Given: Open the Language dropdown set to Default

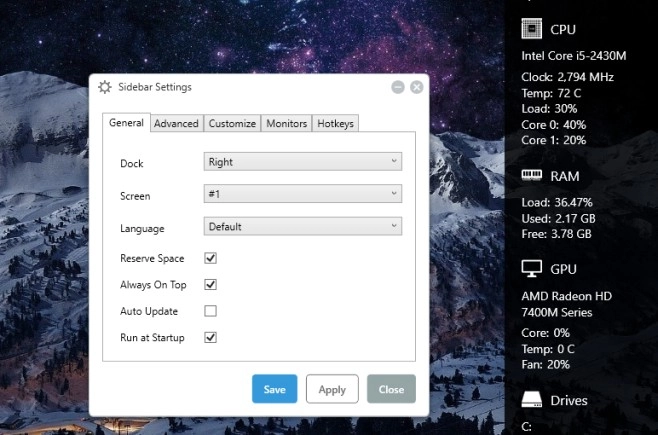Looking at the screenshot, I should pos(303,226).
